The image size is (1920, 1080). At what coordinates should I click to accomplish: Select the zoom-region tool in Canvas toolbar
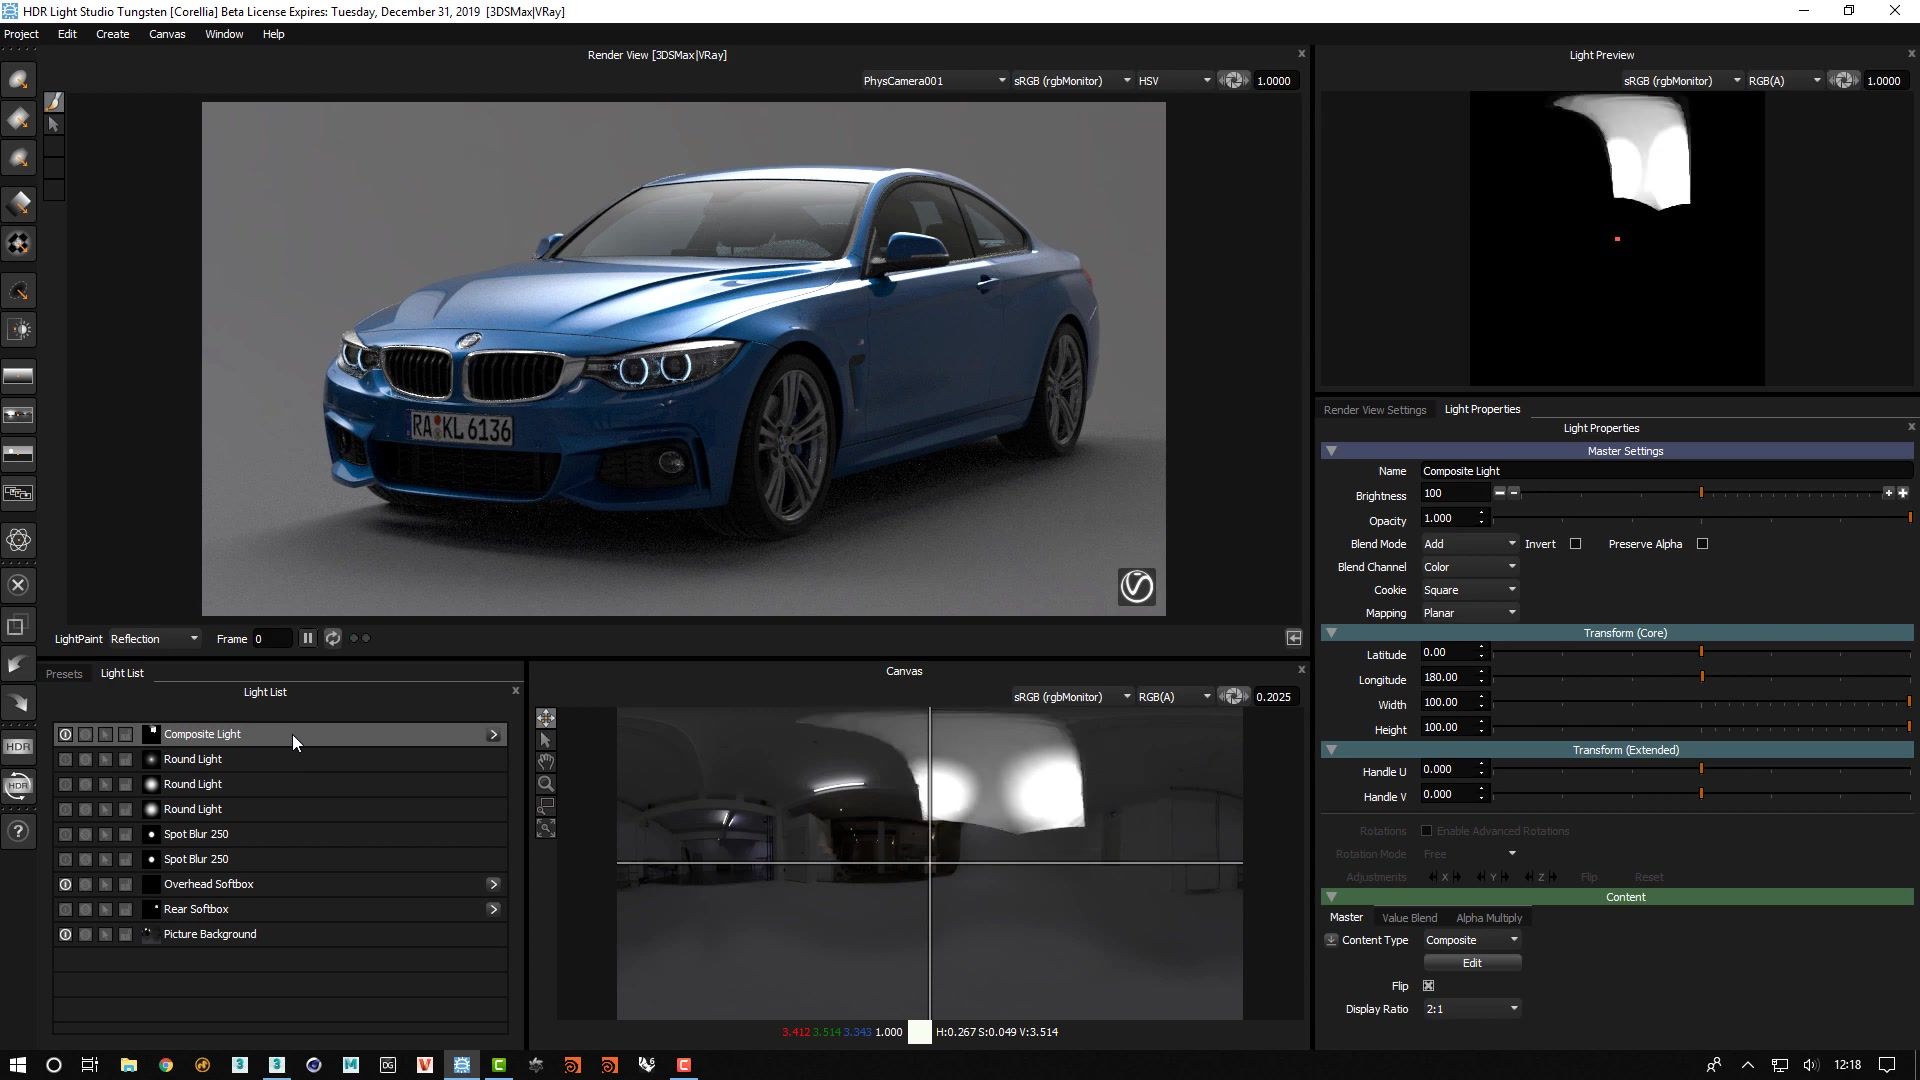[546, 806]
